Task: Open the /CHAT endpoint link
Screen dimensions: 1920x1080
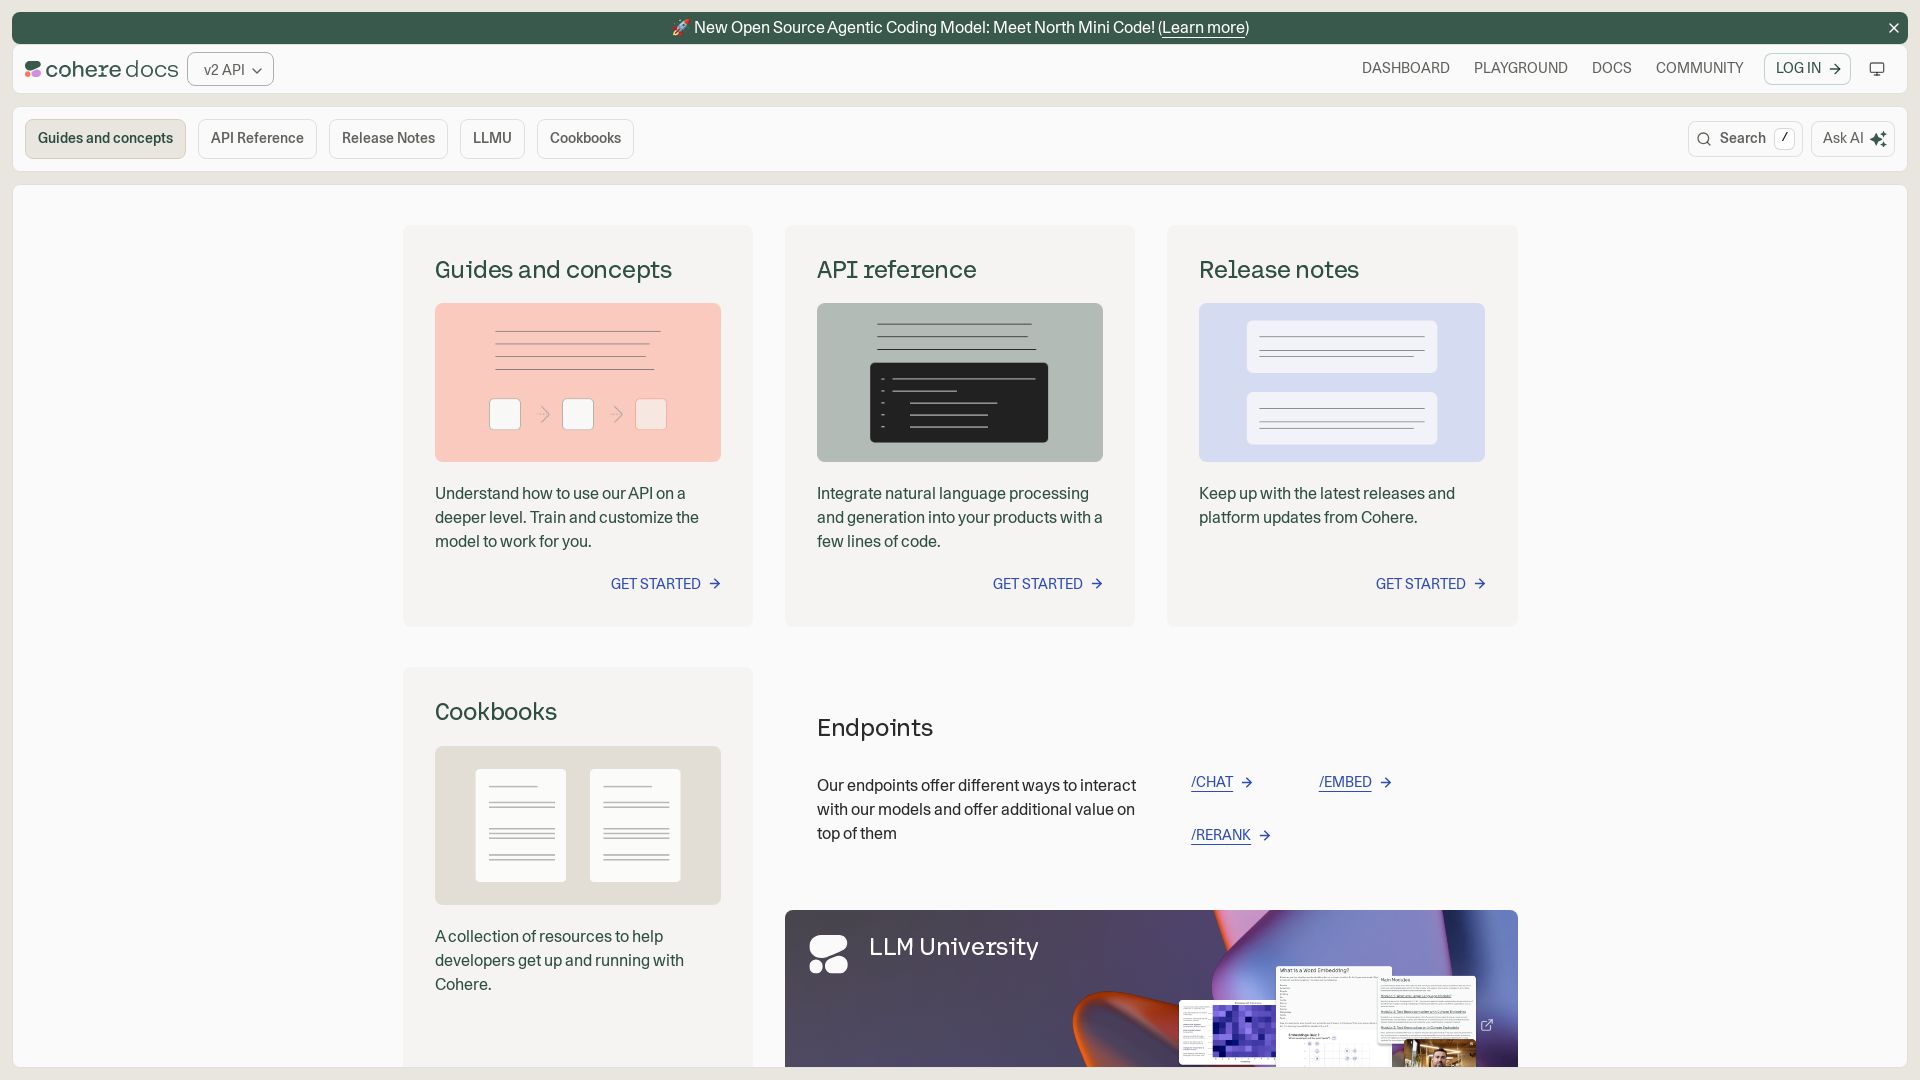Action: [x=1222, y=782]
